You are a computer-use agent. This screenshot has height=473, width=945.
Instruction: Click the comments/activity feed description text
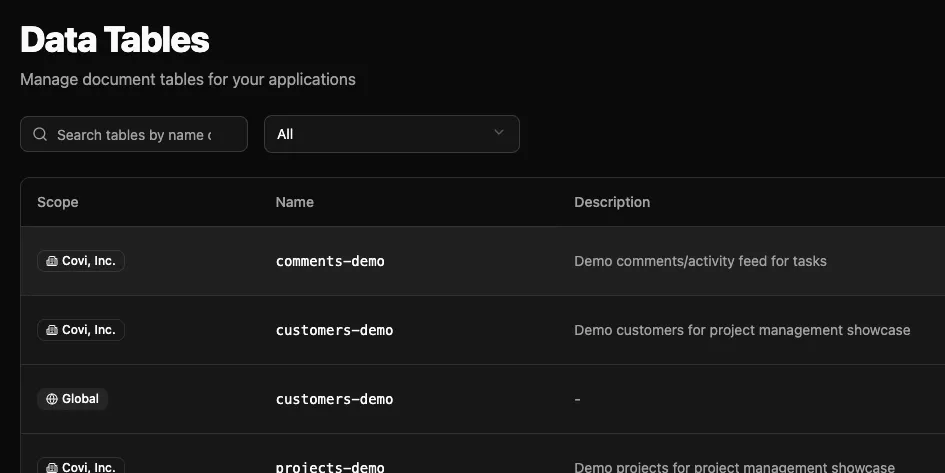click(x=700, y=261)
